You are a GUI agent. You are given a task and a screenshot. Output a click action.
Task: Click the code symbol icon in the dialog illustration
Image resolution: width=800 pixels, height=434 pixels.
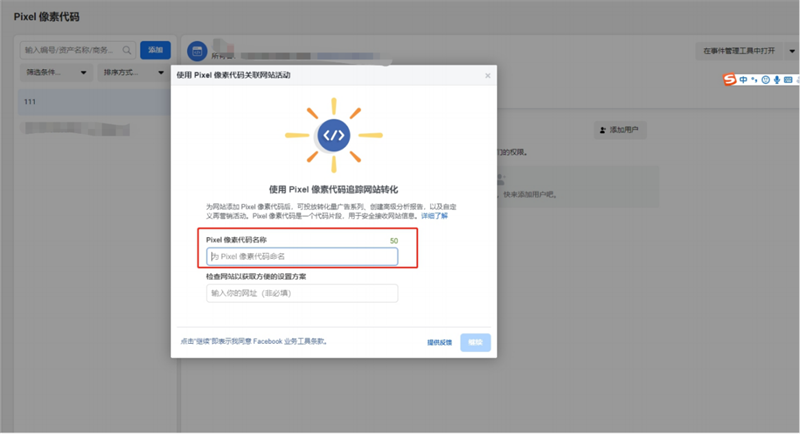coord(334,136)
